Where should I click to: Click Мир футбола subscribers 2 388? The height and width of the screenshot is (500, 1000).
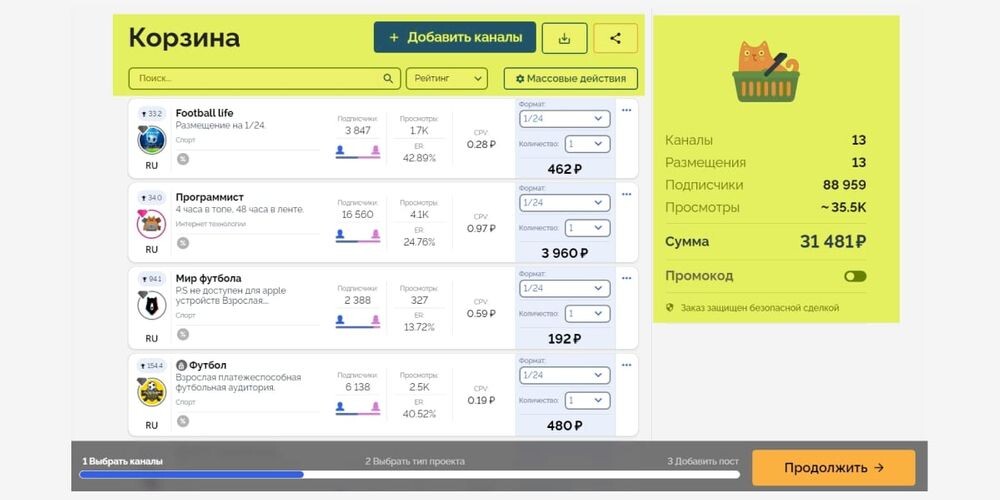pyautogui.click(x=357, y=300)
